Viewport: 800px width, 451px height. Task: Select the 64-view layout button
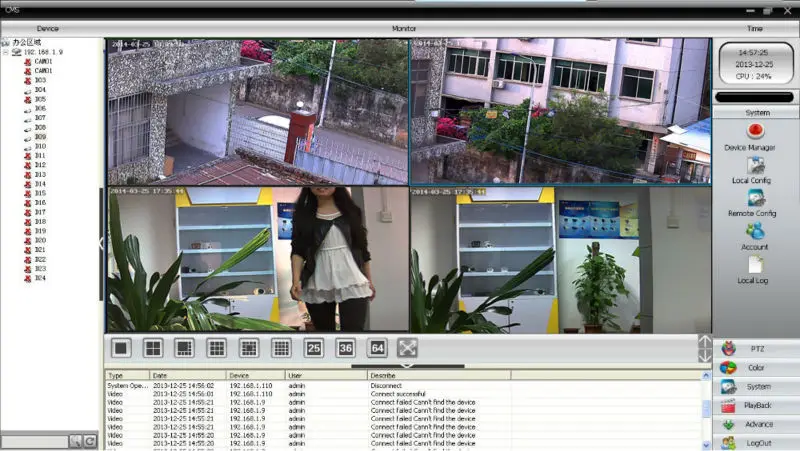tap(377, 348)
